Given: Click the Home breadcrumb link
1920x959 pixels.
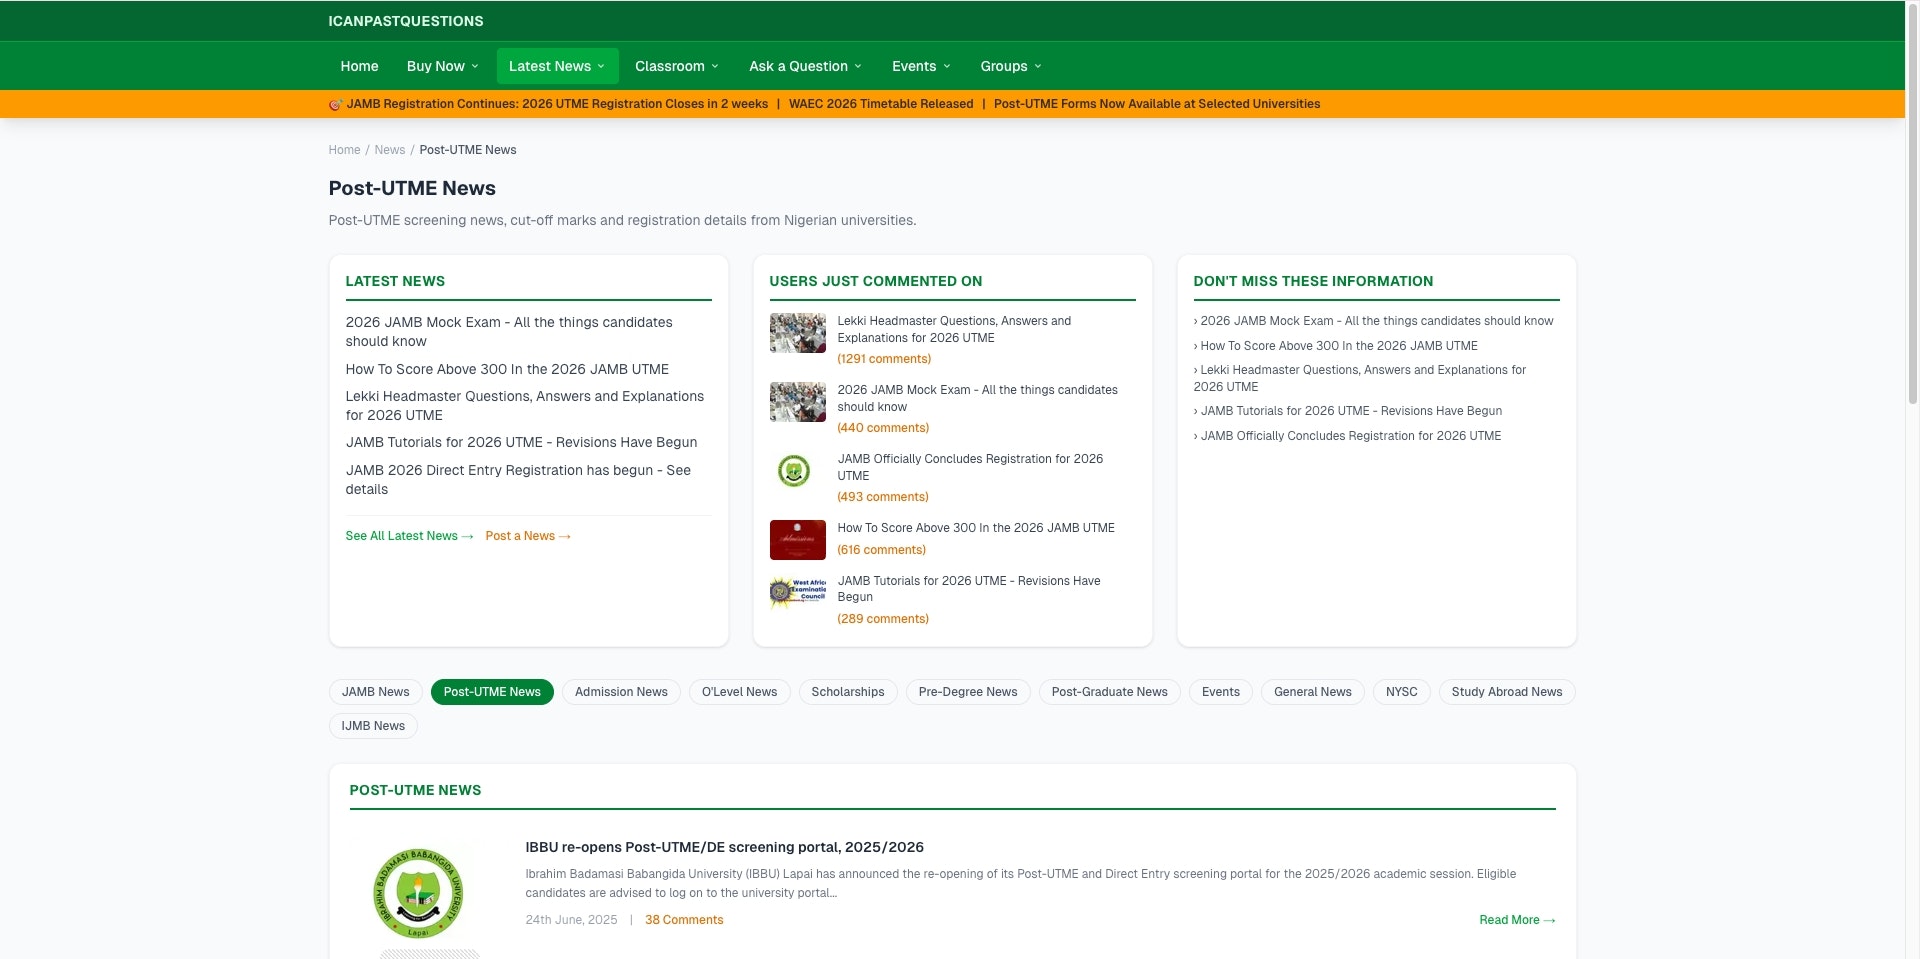Looking at the screenshot, I should coord(344,150).
